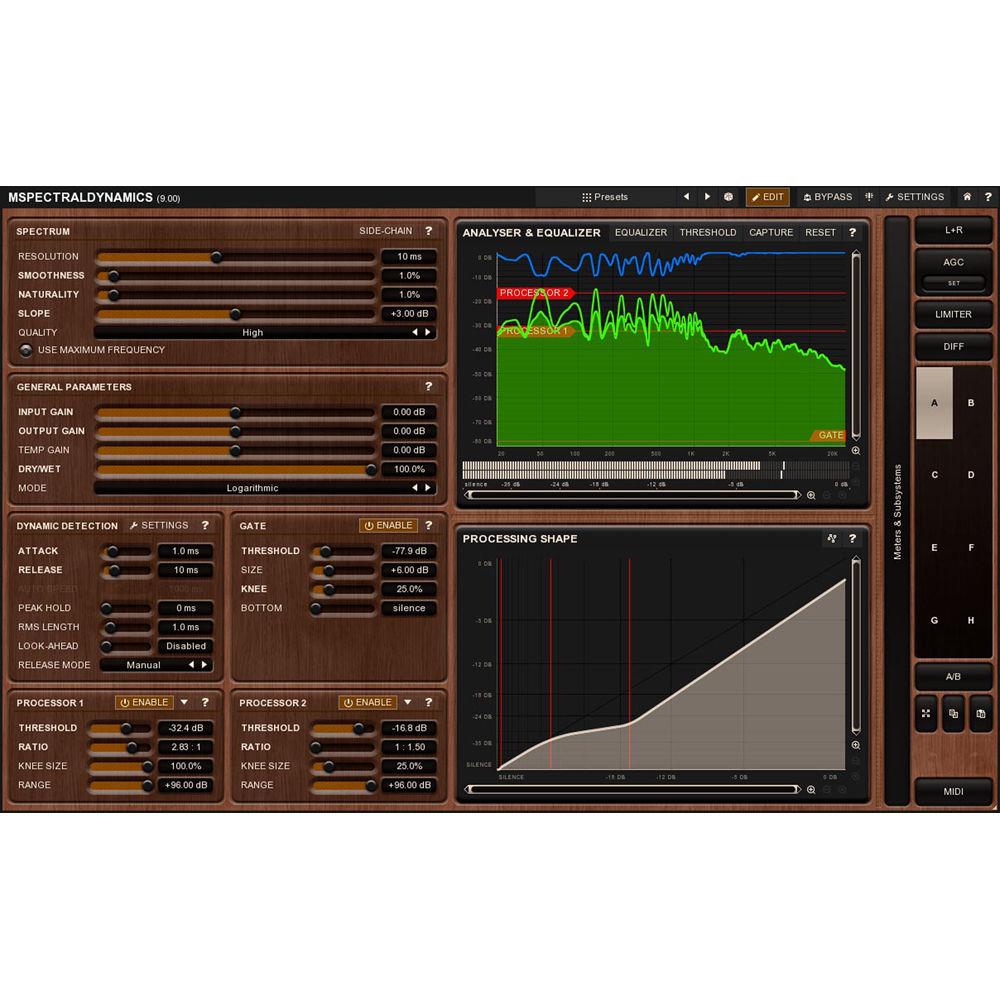Click the copy icon near the A/B button
Viewport: 1000px width, 1000px height.
pyautogui.click(x=952, y=712)
